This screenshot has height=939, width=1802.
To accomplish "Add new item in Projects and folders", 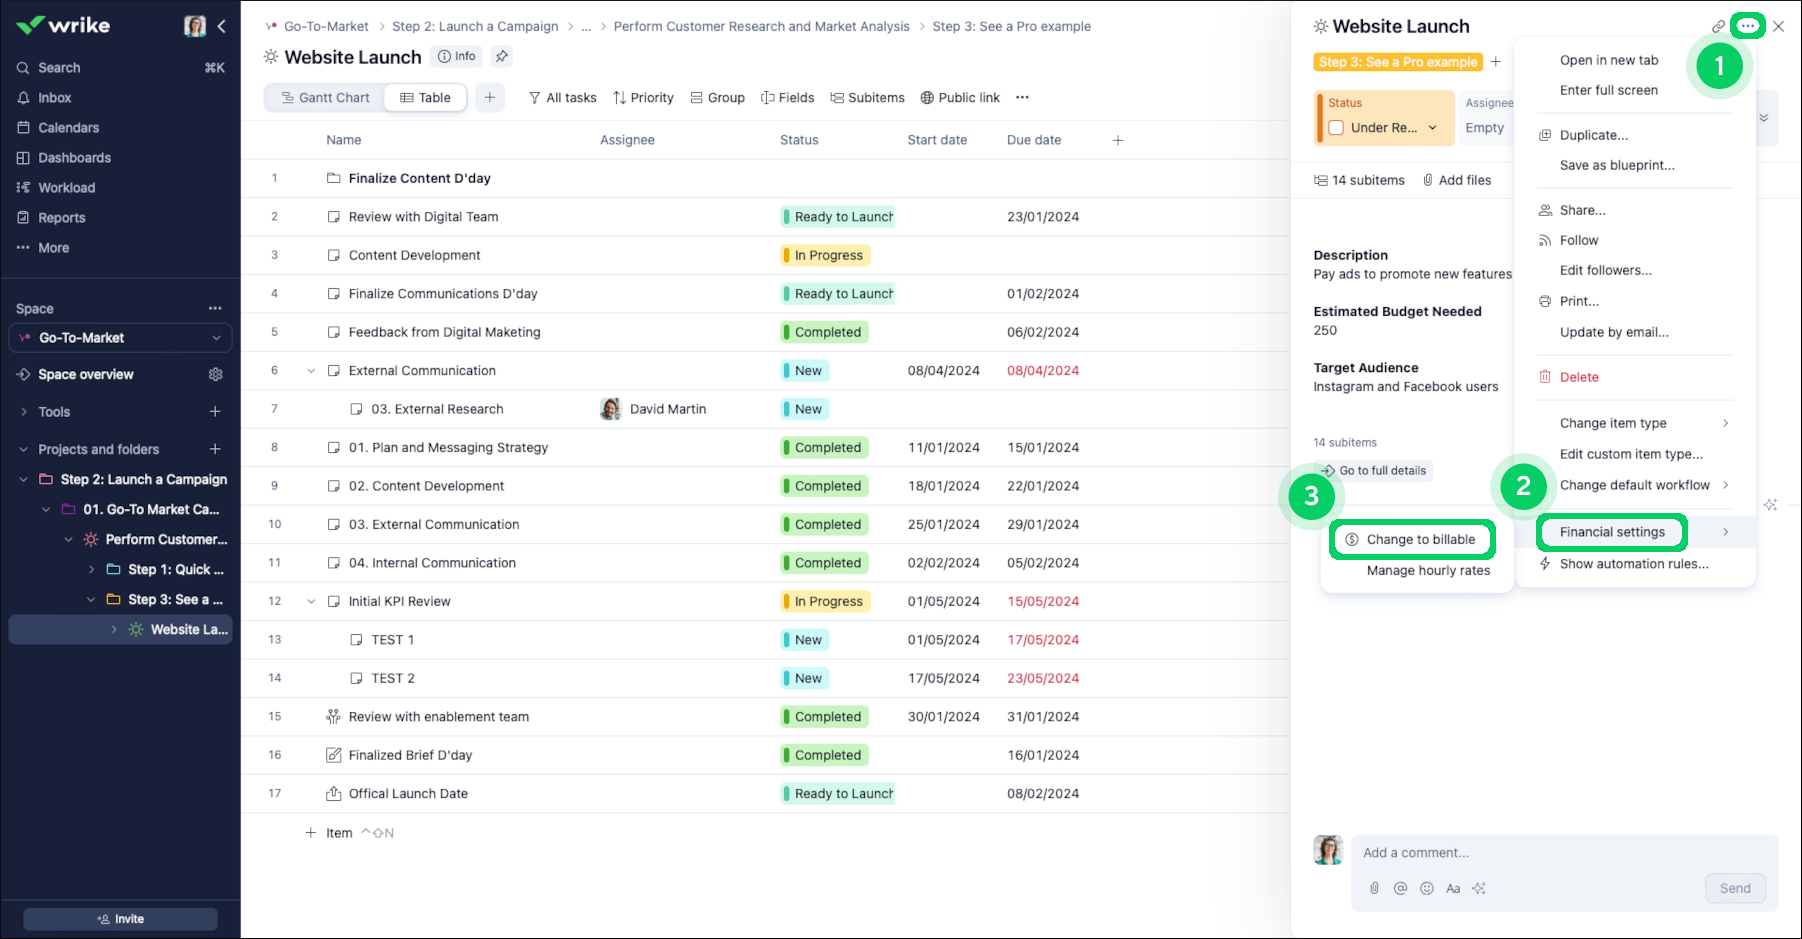I will click(x=215, y=449).
